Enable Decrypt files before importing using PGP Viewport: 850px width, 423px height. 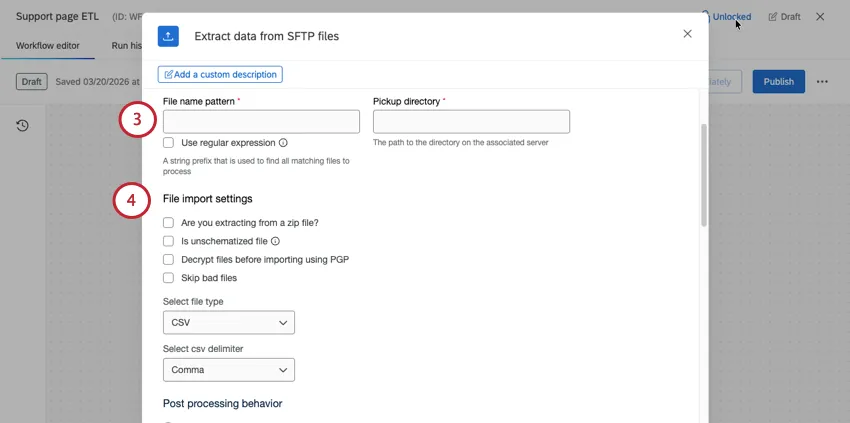[x=169, y=260]
